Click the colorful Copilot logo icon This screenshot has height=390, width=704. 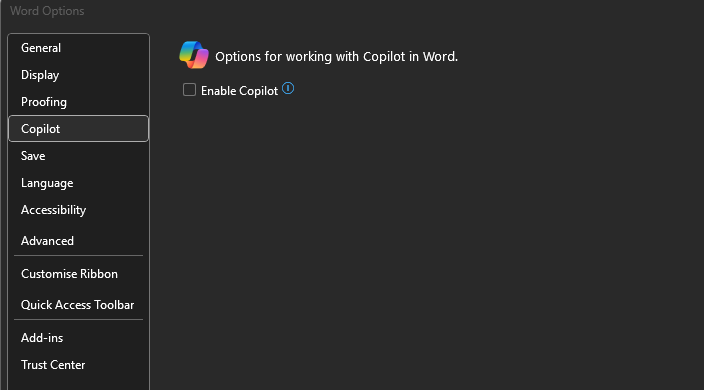[194, 55]
